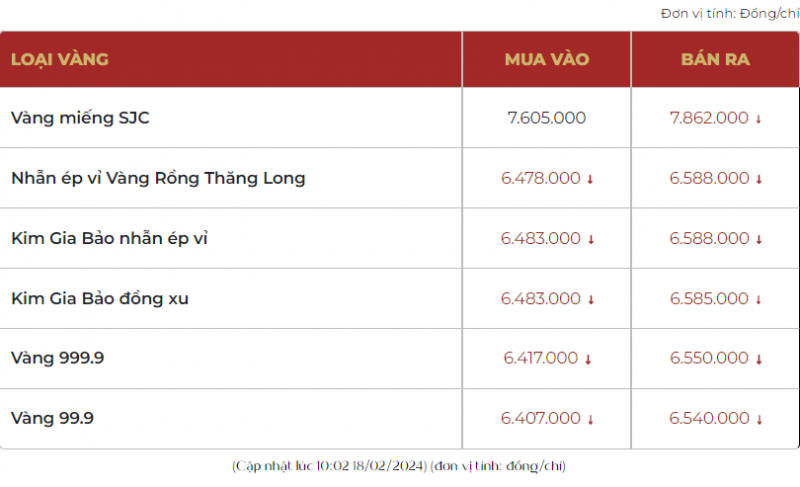Image resolution: width=800 pixels, height=487 pixels.
Task: Click the LOẠI VÀNG column header
Action: coord(60,59)
